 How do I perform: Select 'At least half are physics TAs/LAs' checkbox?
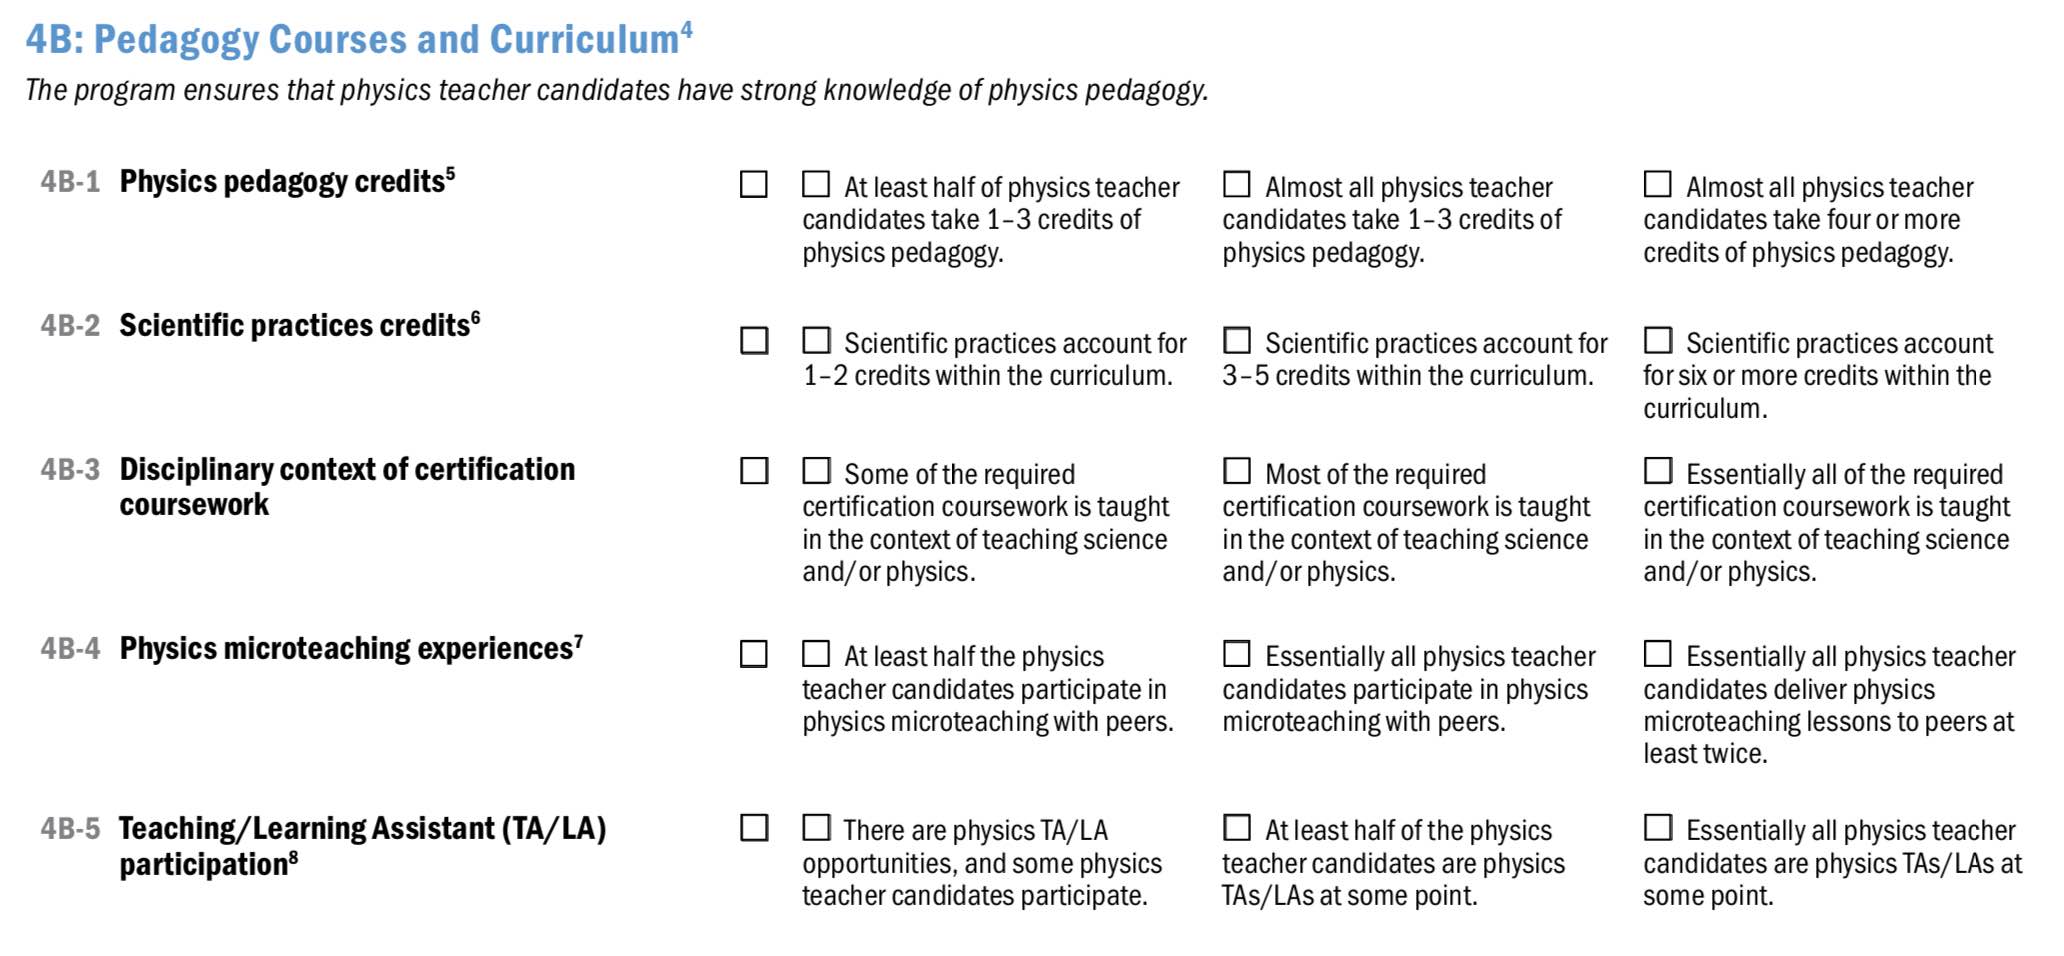tap(1237, 828)
